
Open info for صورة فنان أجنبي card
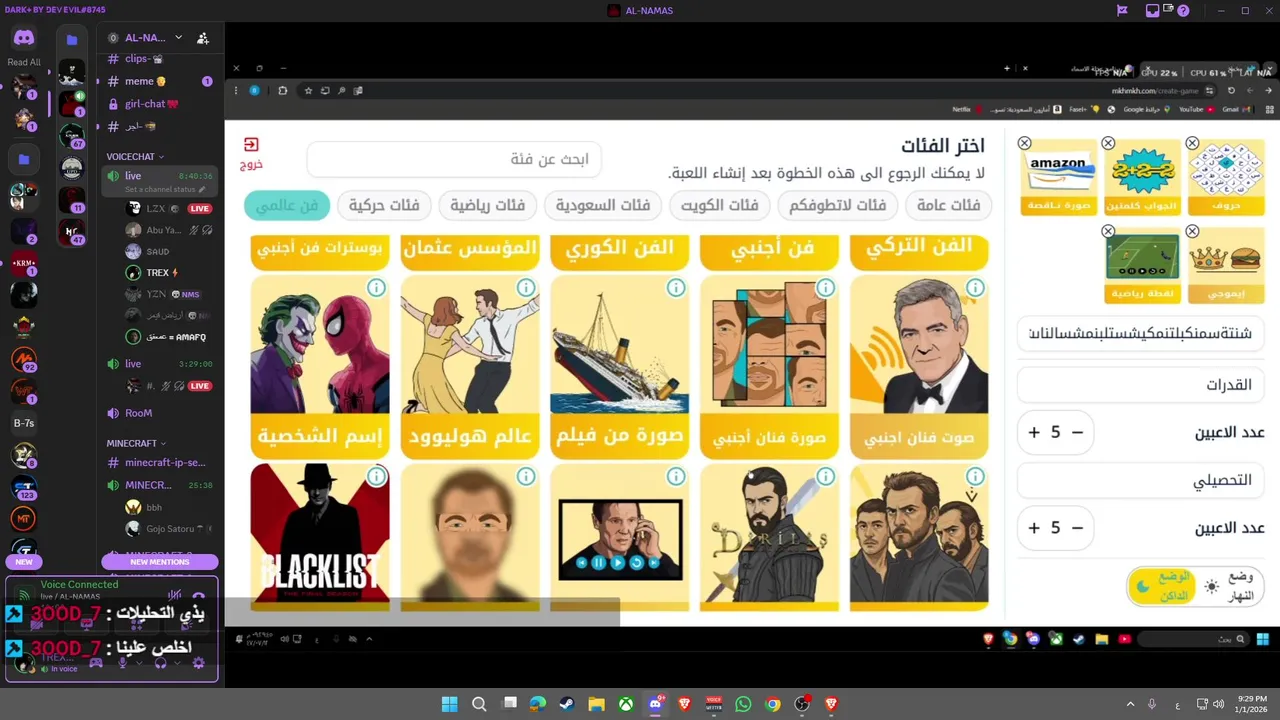(825, 288)
